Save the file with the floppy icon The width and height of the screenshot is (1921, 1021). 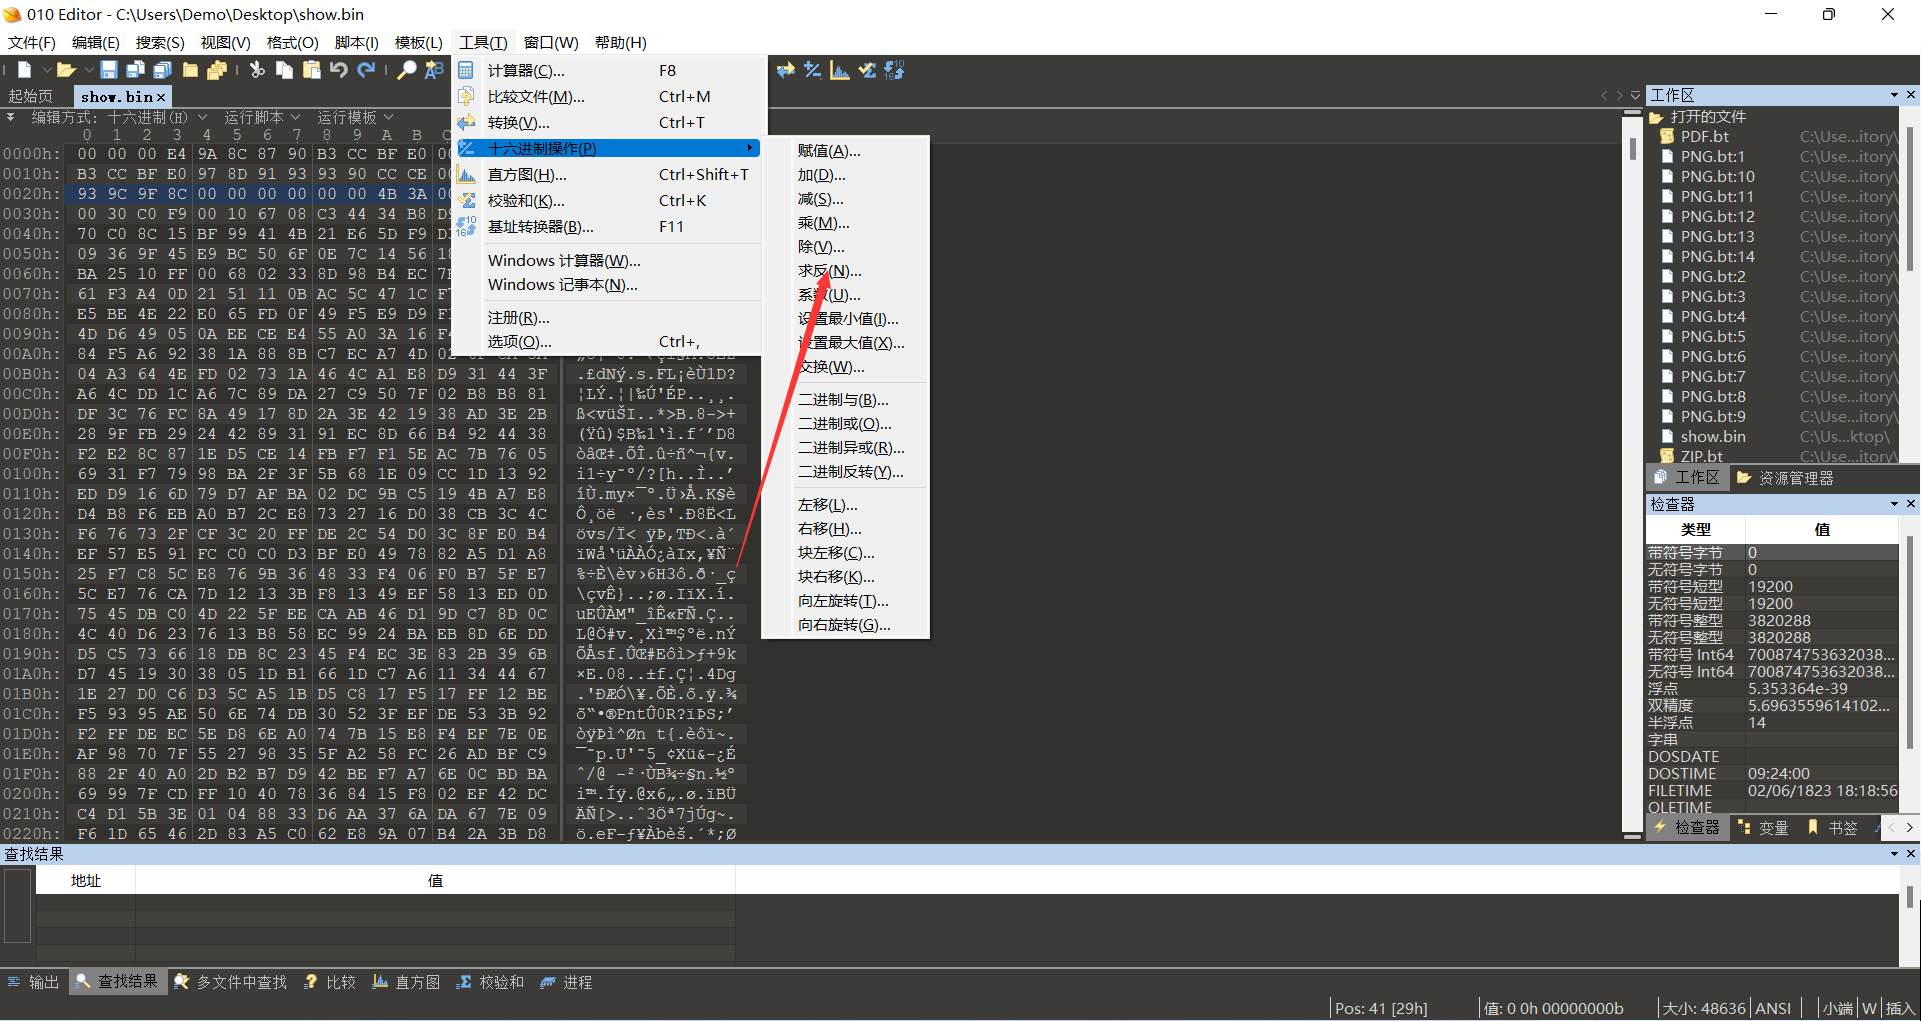pos(109,70)
